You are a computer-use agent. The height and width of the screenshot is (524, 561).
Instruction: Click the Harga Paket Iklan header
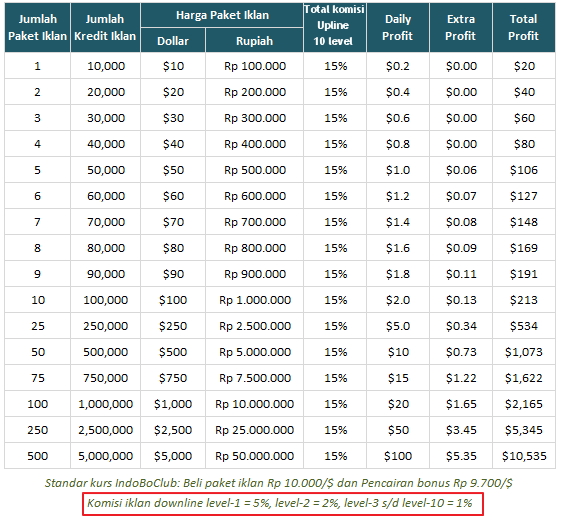222,15
